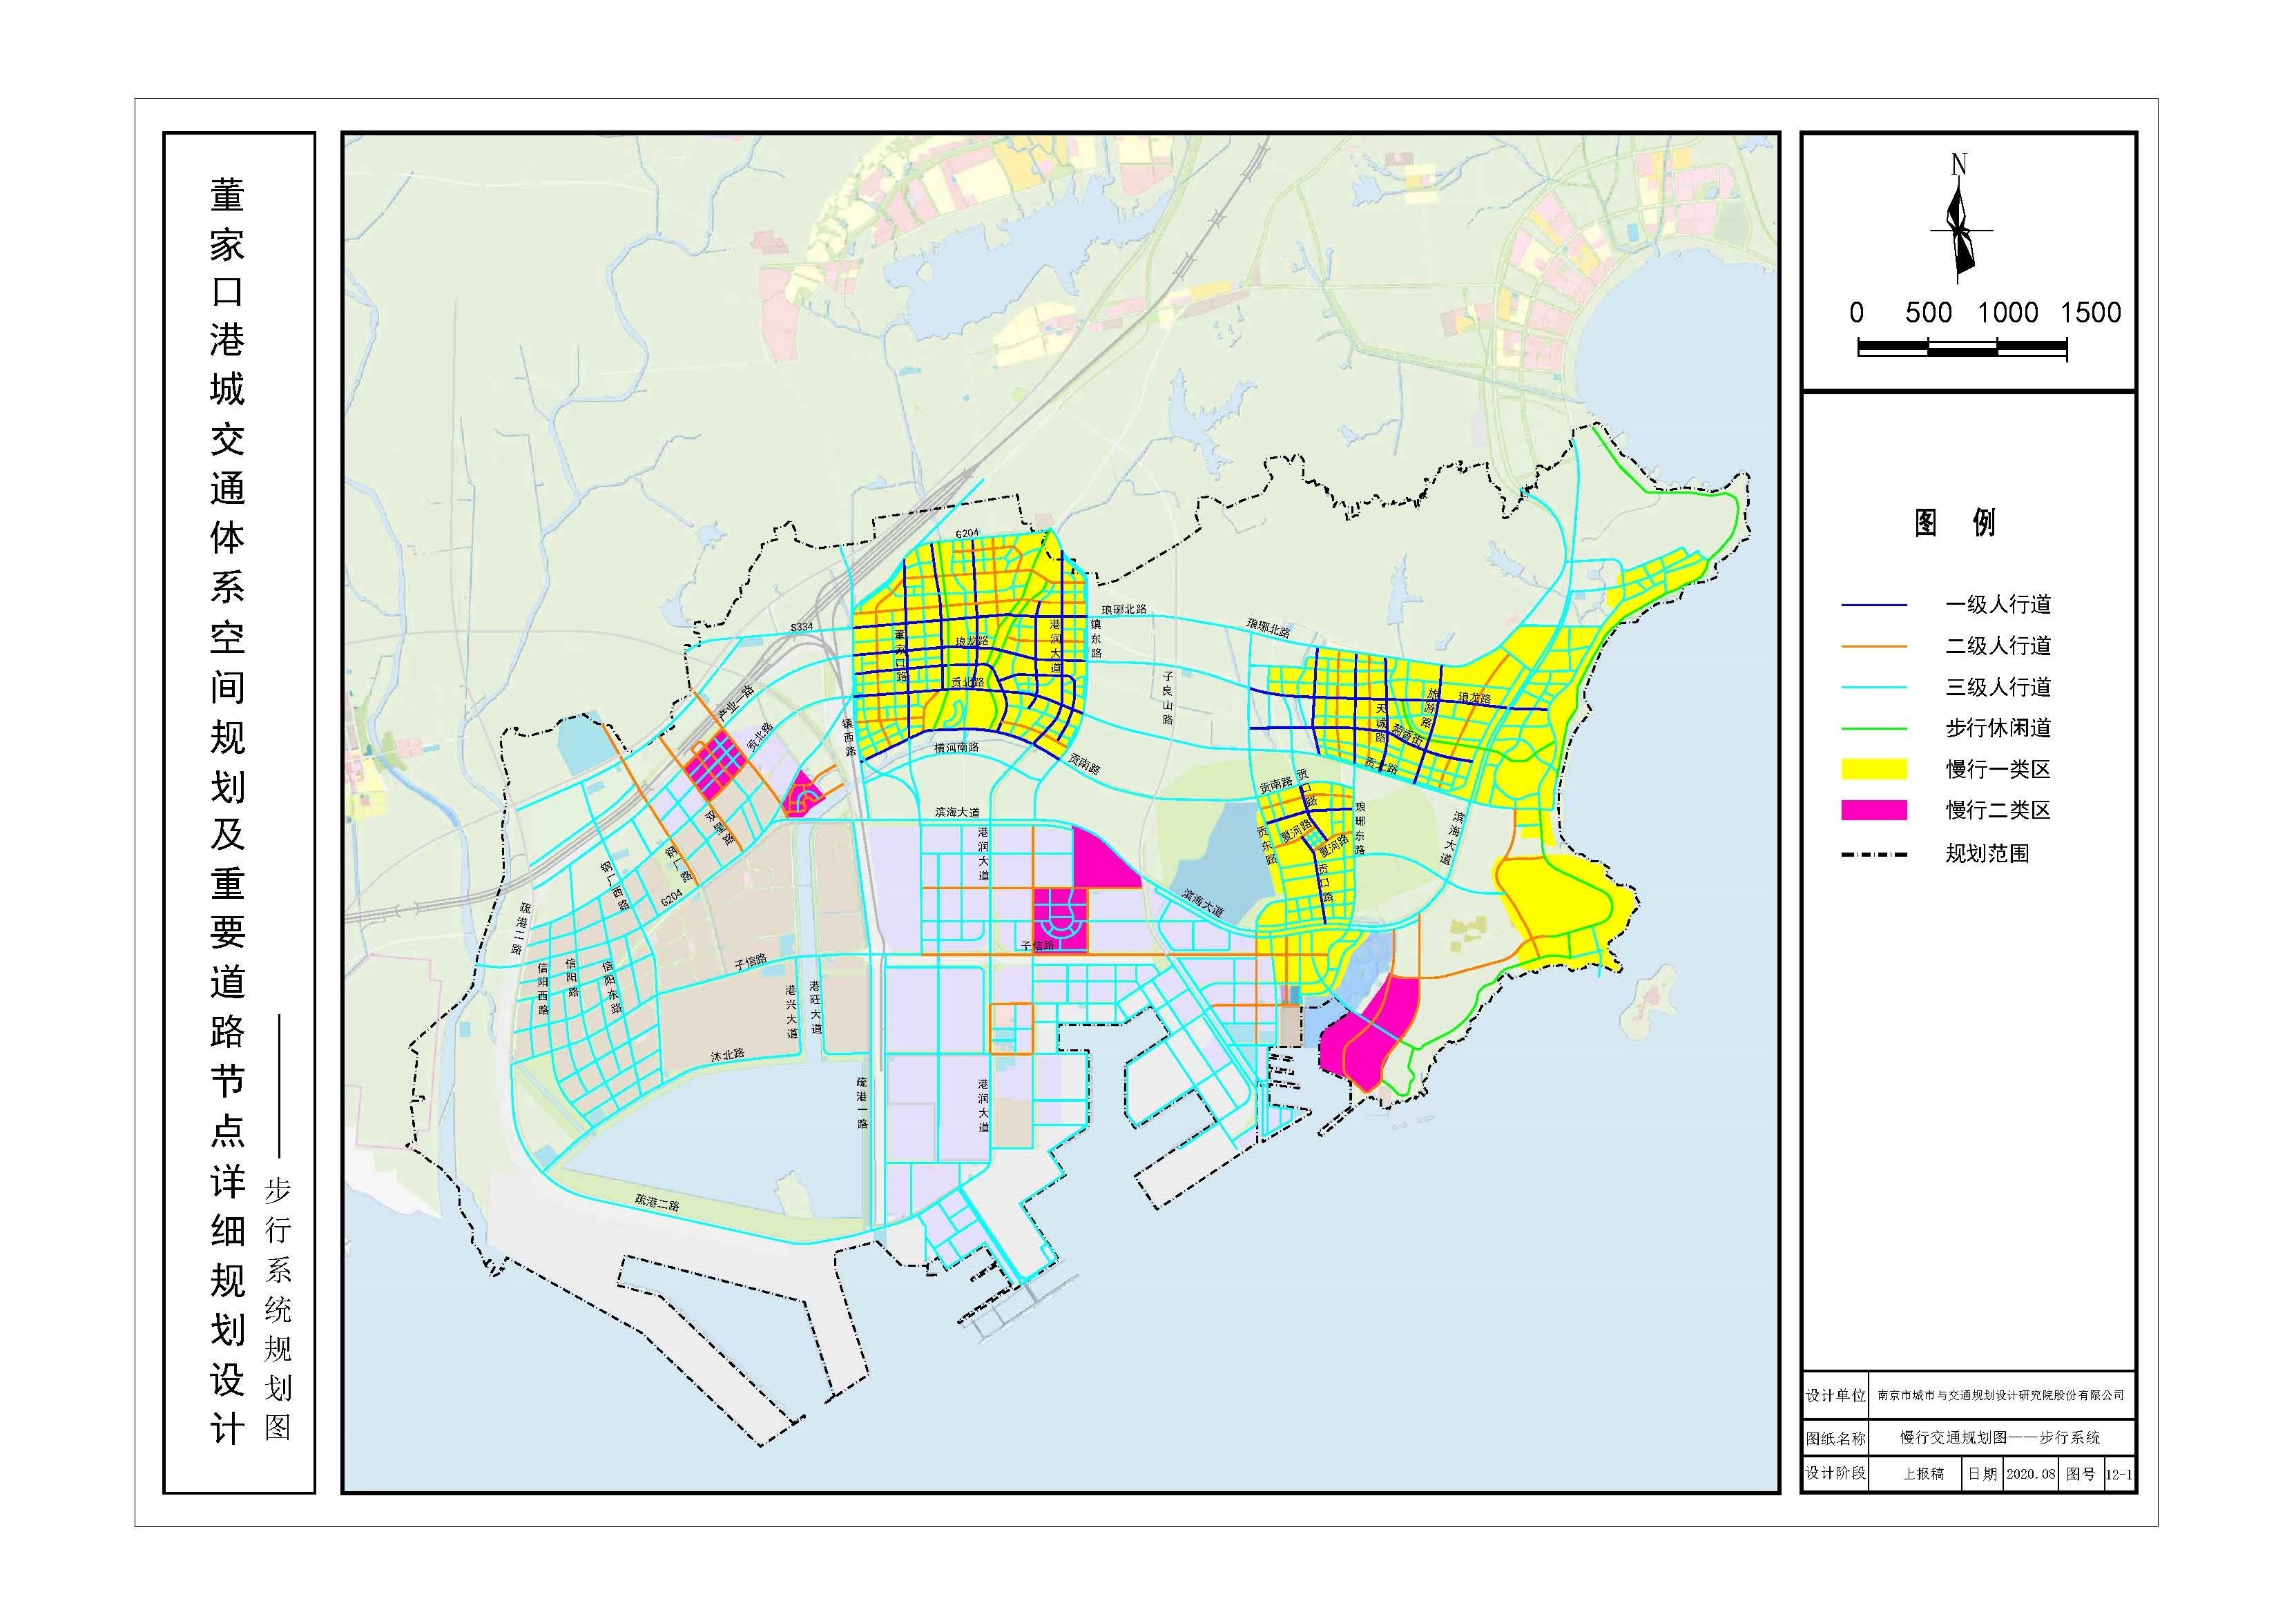Click the 规划范围 legend label

pos(1987,853)
